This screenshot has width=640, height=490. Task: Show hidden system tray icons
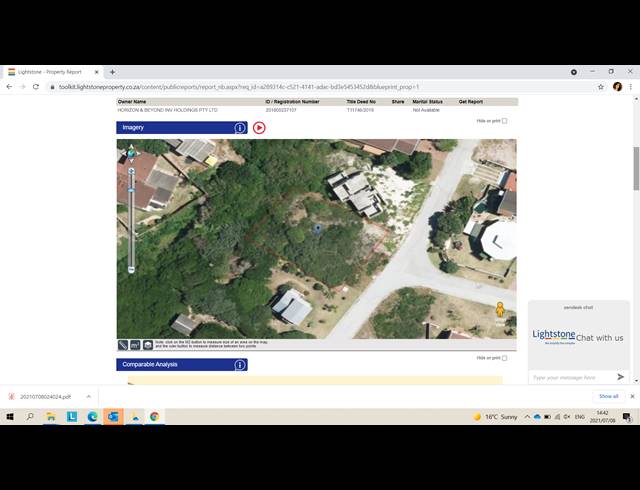(527, 417)
